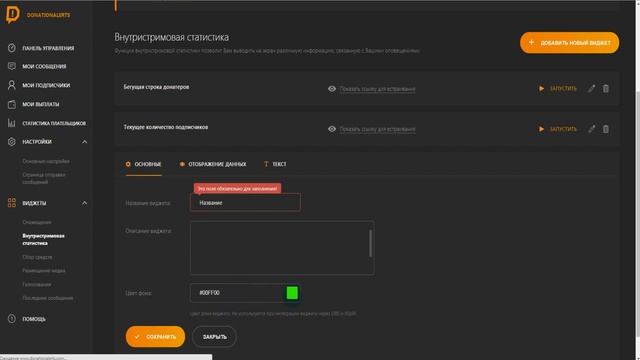This screenshot has width=640, height=360.
Task: Click the Сохранить button
Action: tap(155, 337)
